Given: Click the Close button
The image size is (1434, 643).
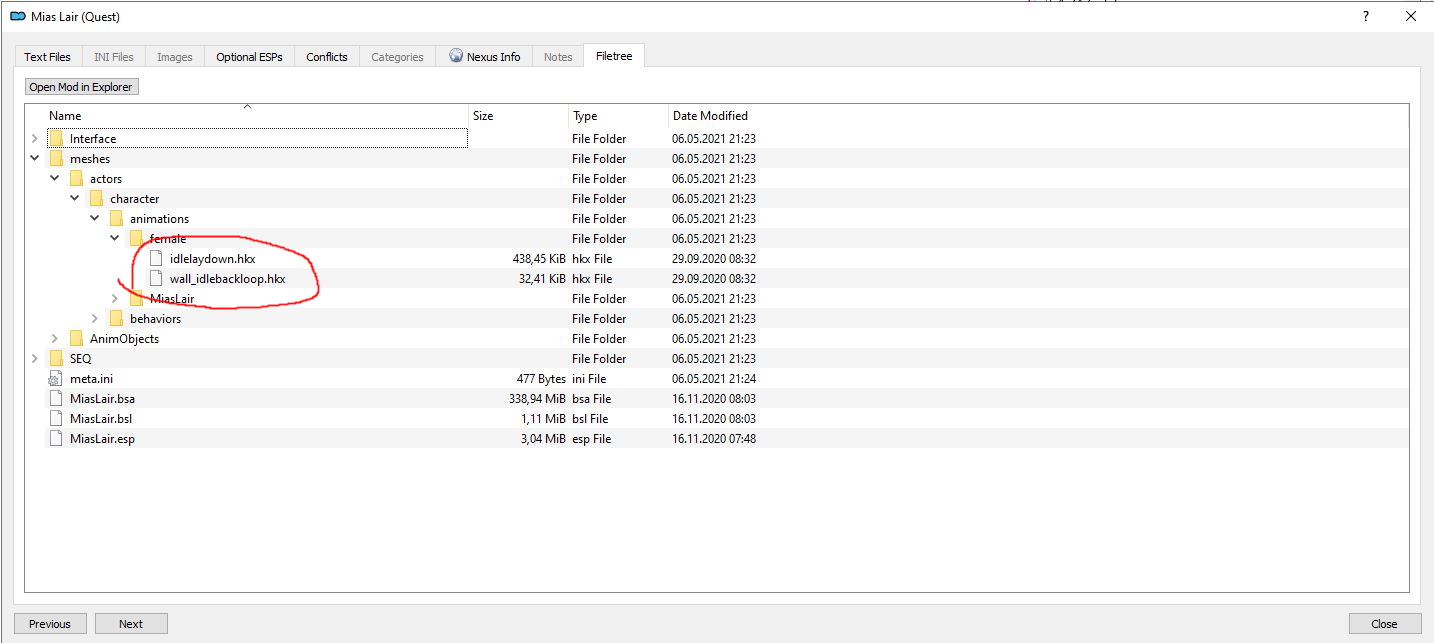Looking at the screenshot, I should pyautogui.click(x=1384, y=624).
